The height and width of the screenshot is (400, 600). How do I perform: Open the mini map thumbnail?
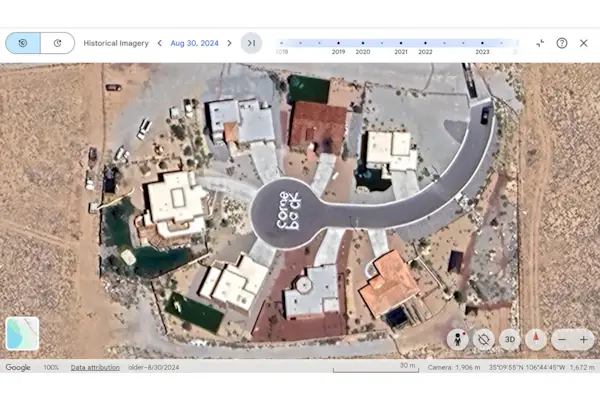[x=23, y=333]
